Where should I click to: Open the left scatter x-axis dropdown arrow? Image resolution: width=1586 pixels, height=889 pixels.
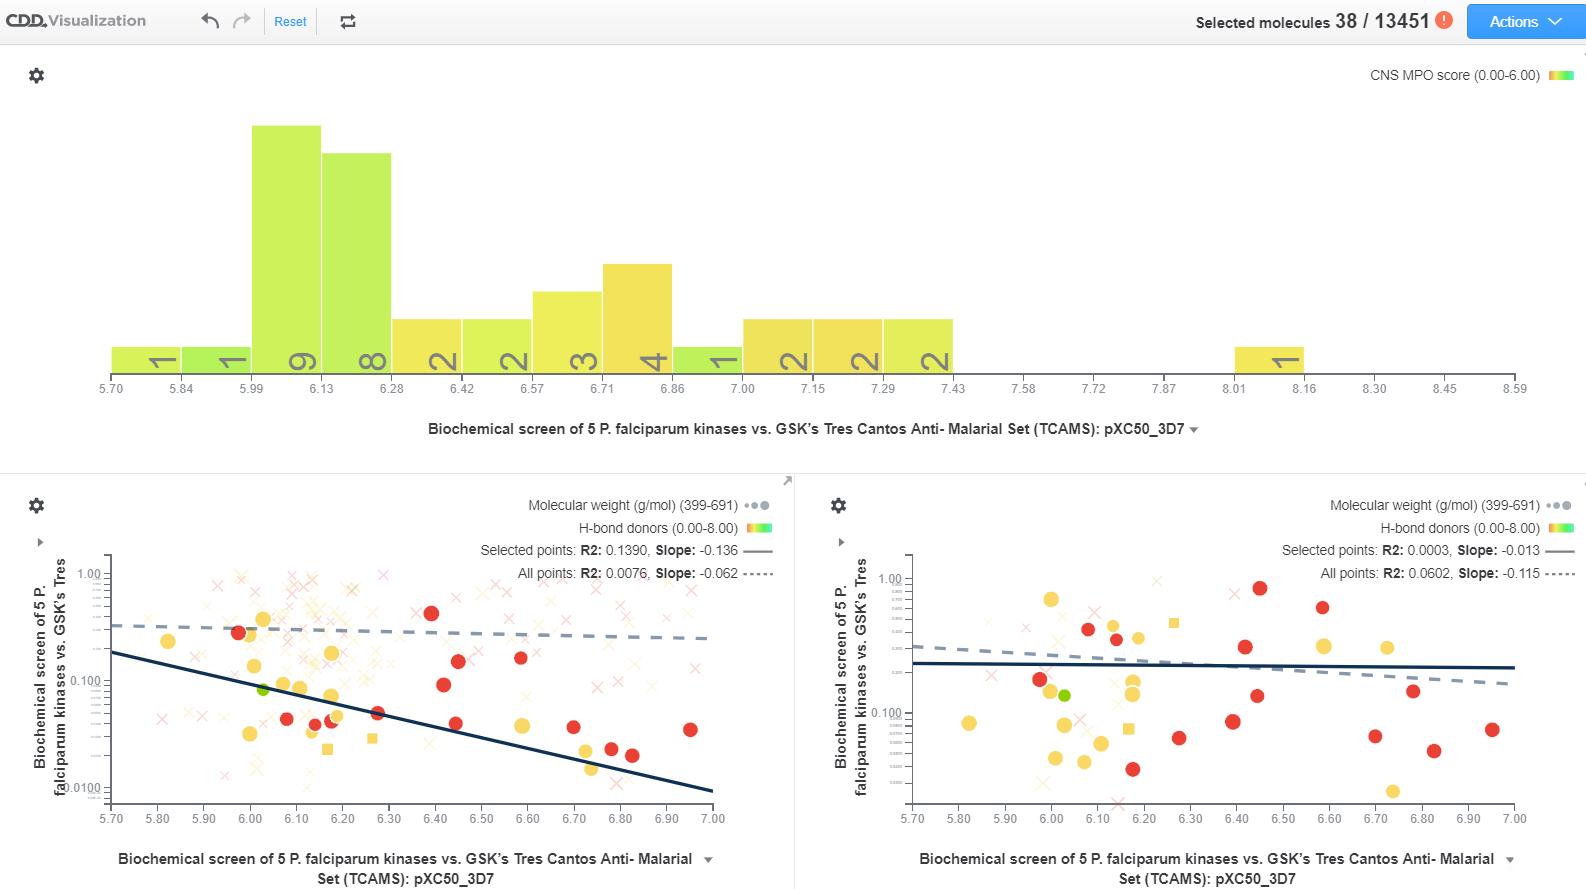click(709, 860)
